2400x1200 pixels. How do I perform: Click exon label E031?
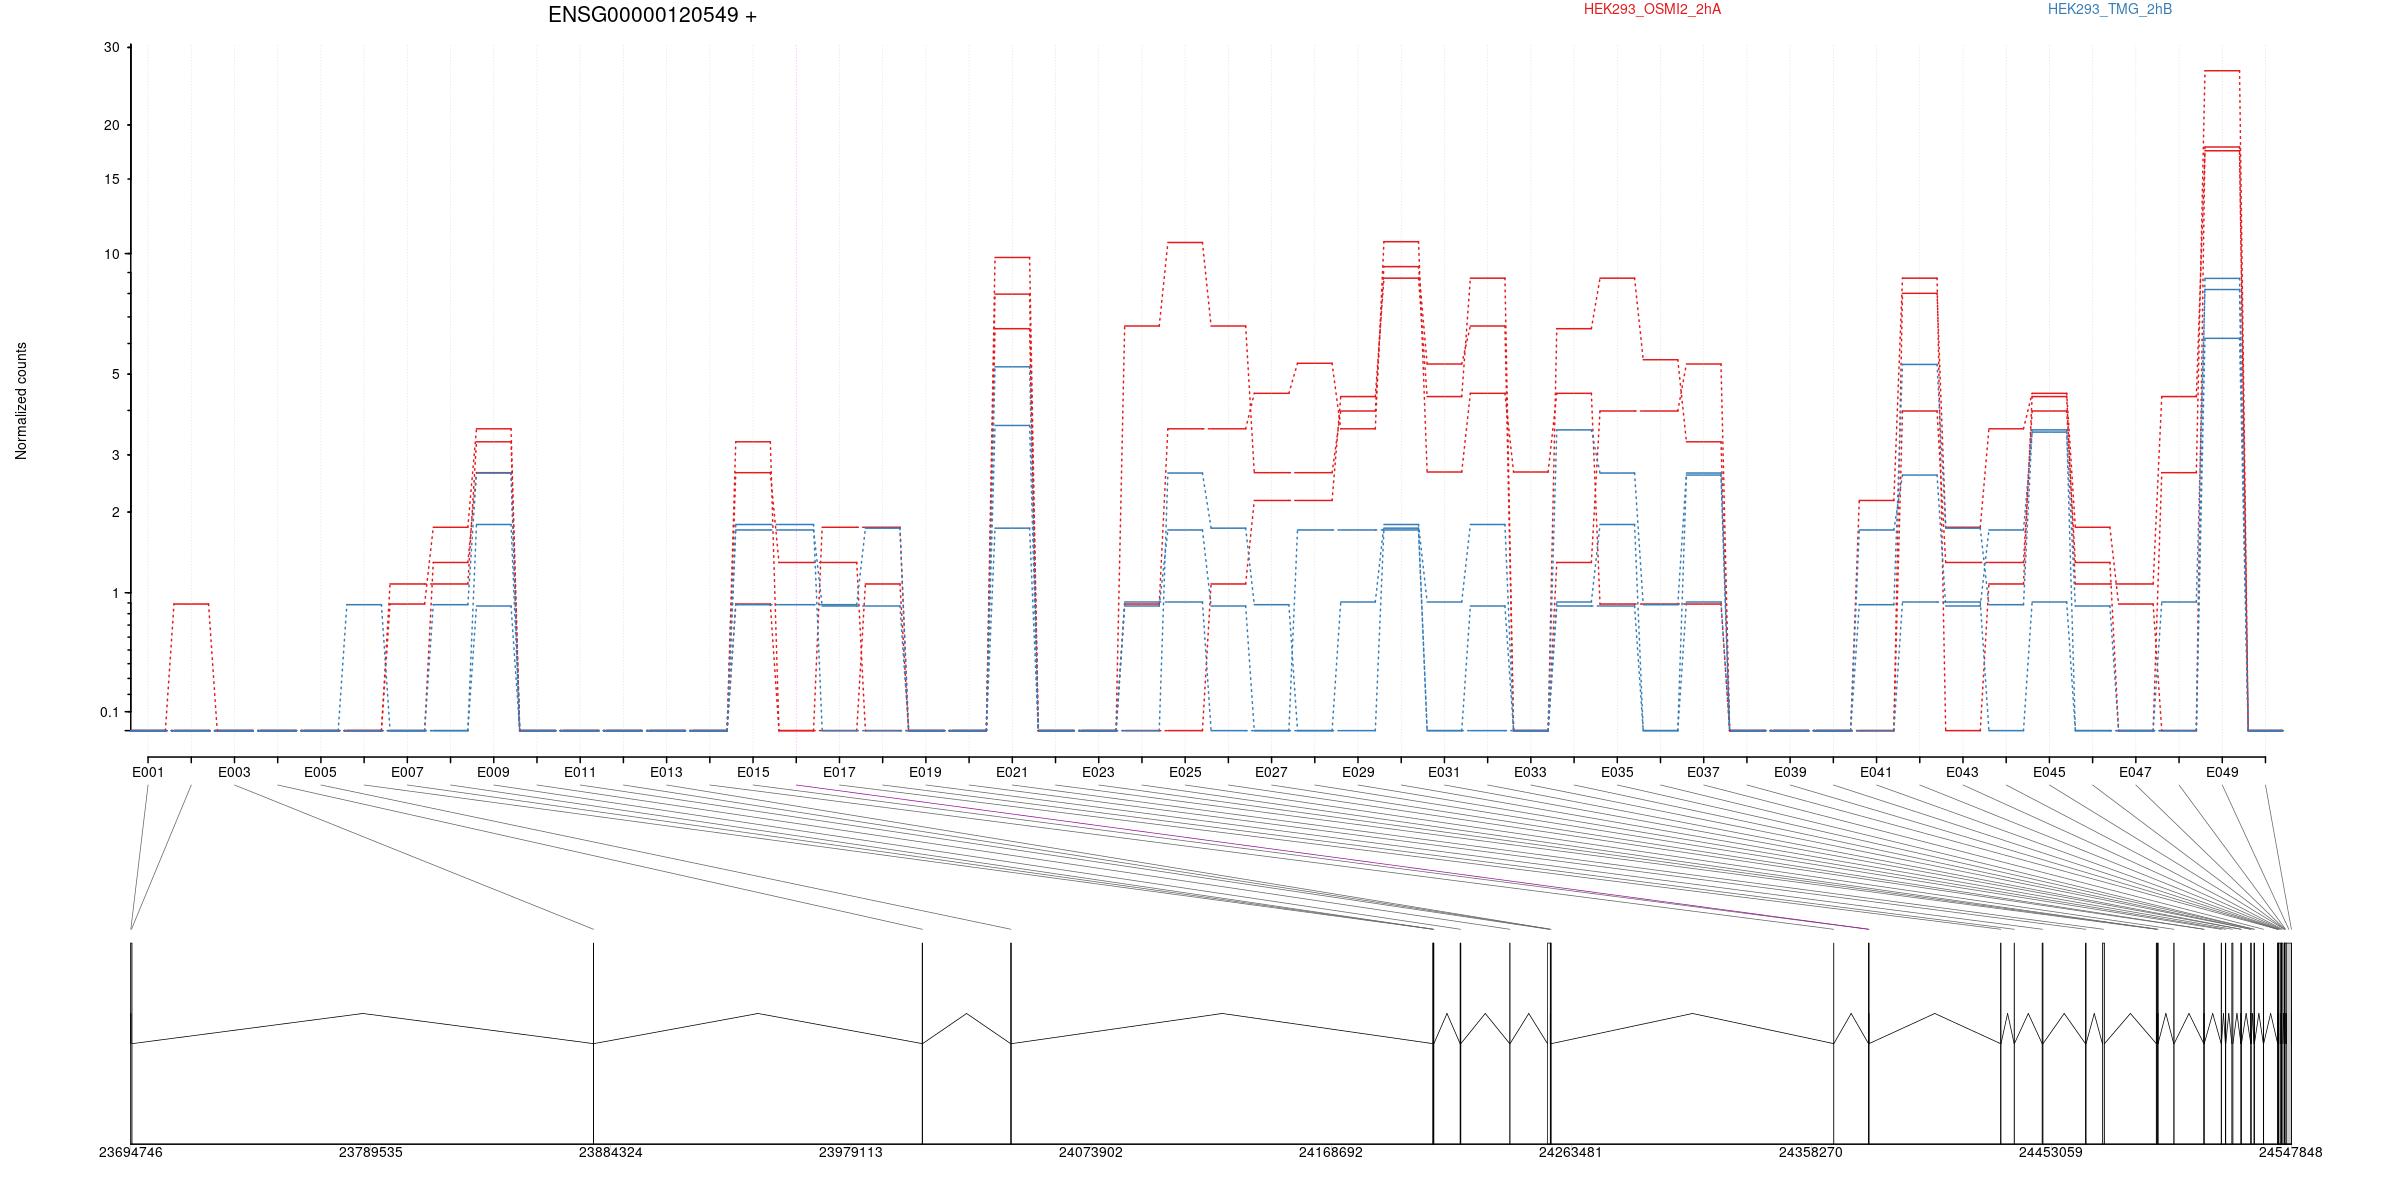point(1444,772)
